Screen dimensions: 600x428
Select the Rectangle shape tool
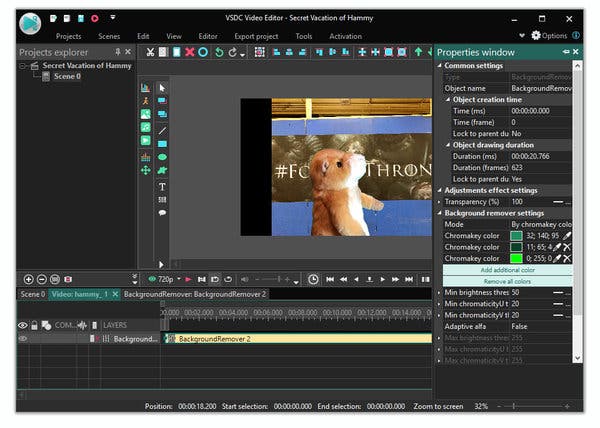(162, 144)
